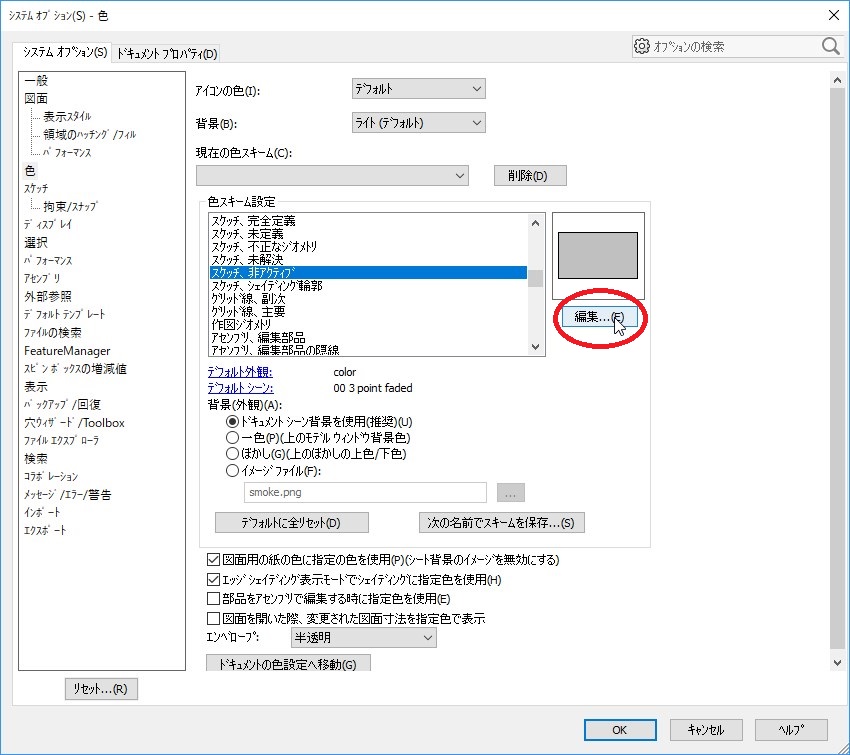The width and height of the screenshot is (850, 755).
Task: Click the デフォルトシーン link
Action: click(241, 388)
